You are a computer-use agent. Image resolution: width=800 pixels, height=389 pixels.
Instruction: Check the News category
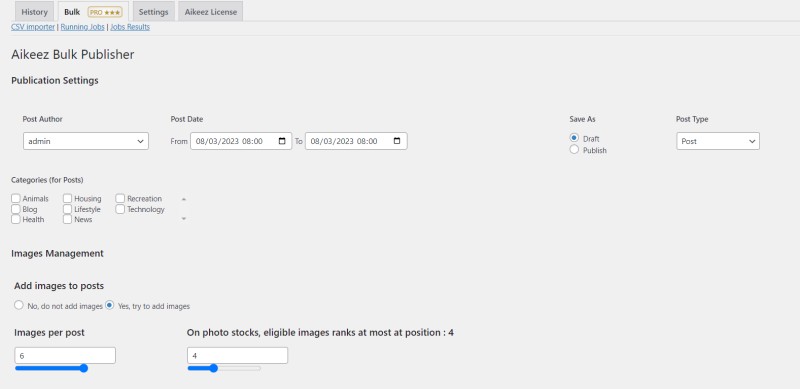tap(67, 219)
